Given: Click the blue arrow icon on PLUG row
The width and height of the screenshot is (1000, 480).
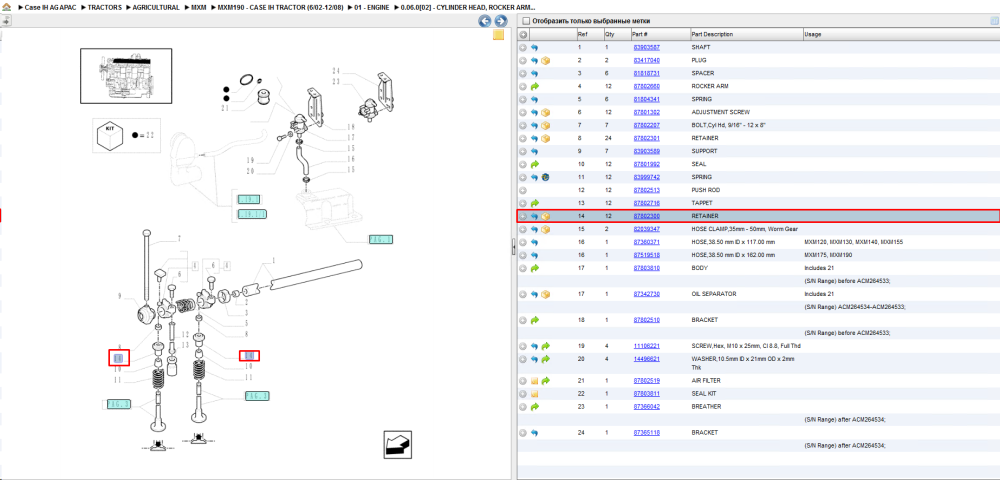Looking at the screenshot, I should tap(534, 61).
